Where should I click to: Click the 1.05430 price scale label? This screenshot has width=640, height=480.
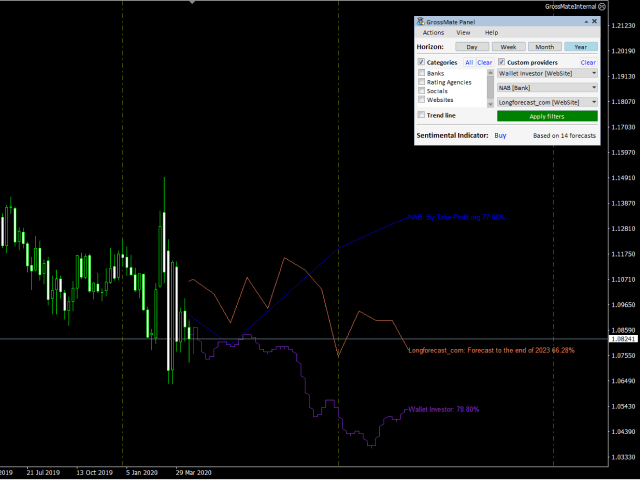(623, 407)
